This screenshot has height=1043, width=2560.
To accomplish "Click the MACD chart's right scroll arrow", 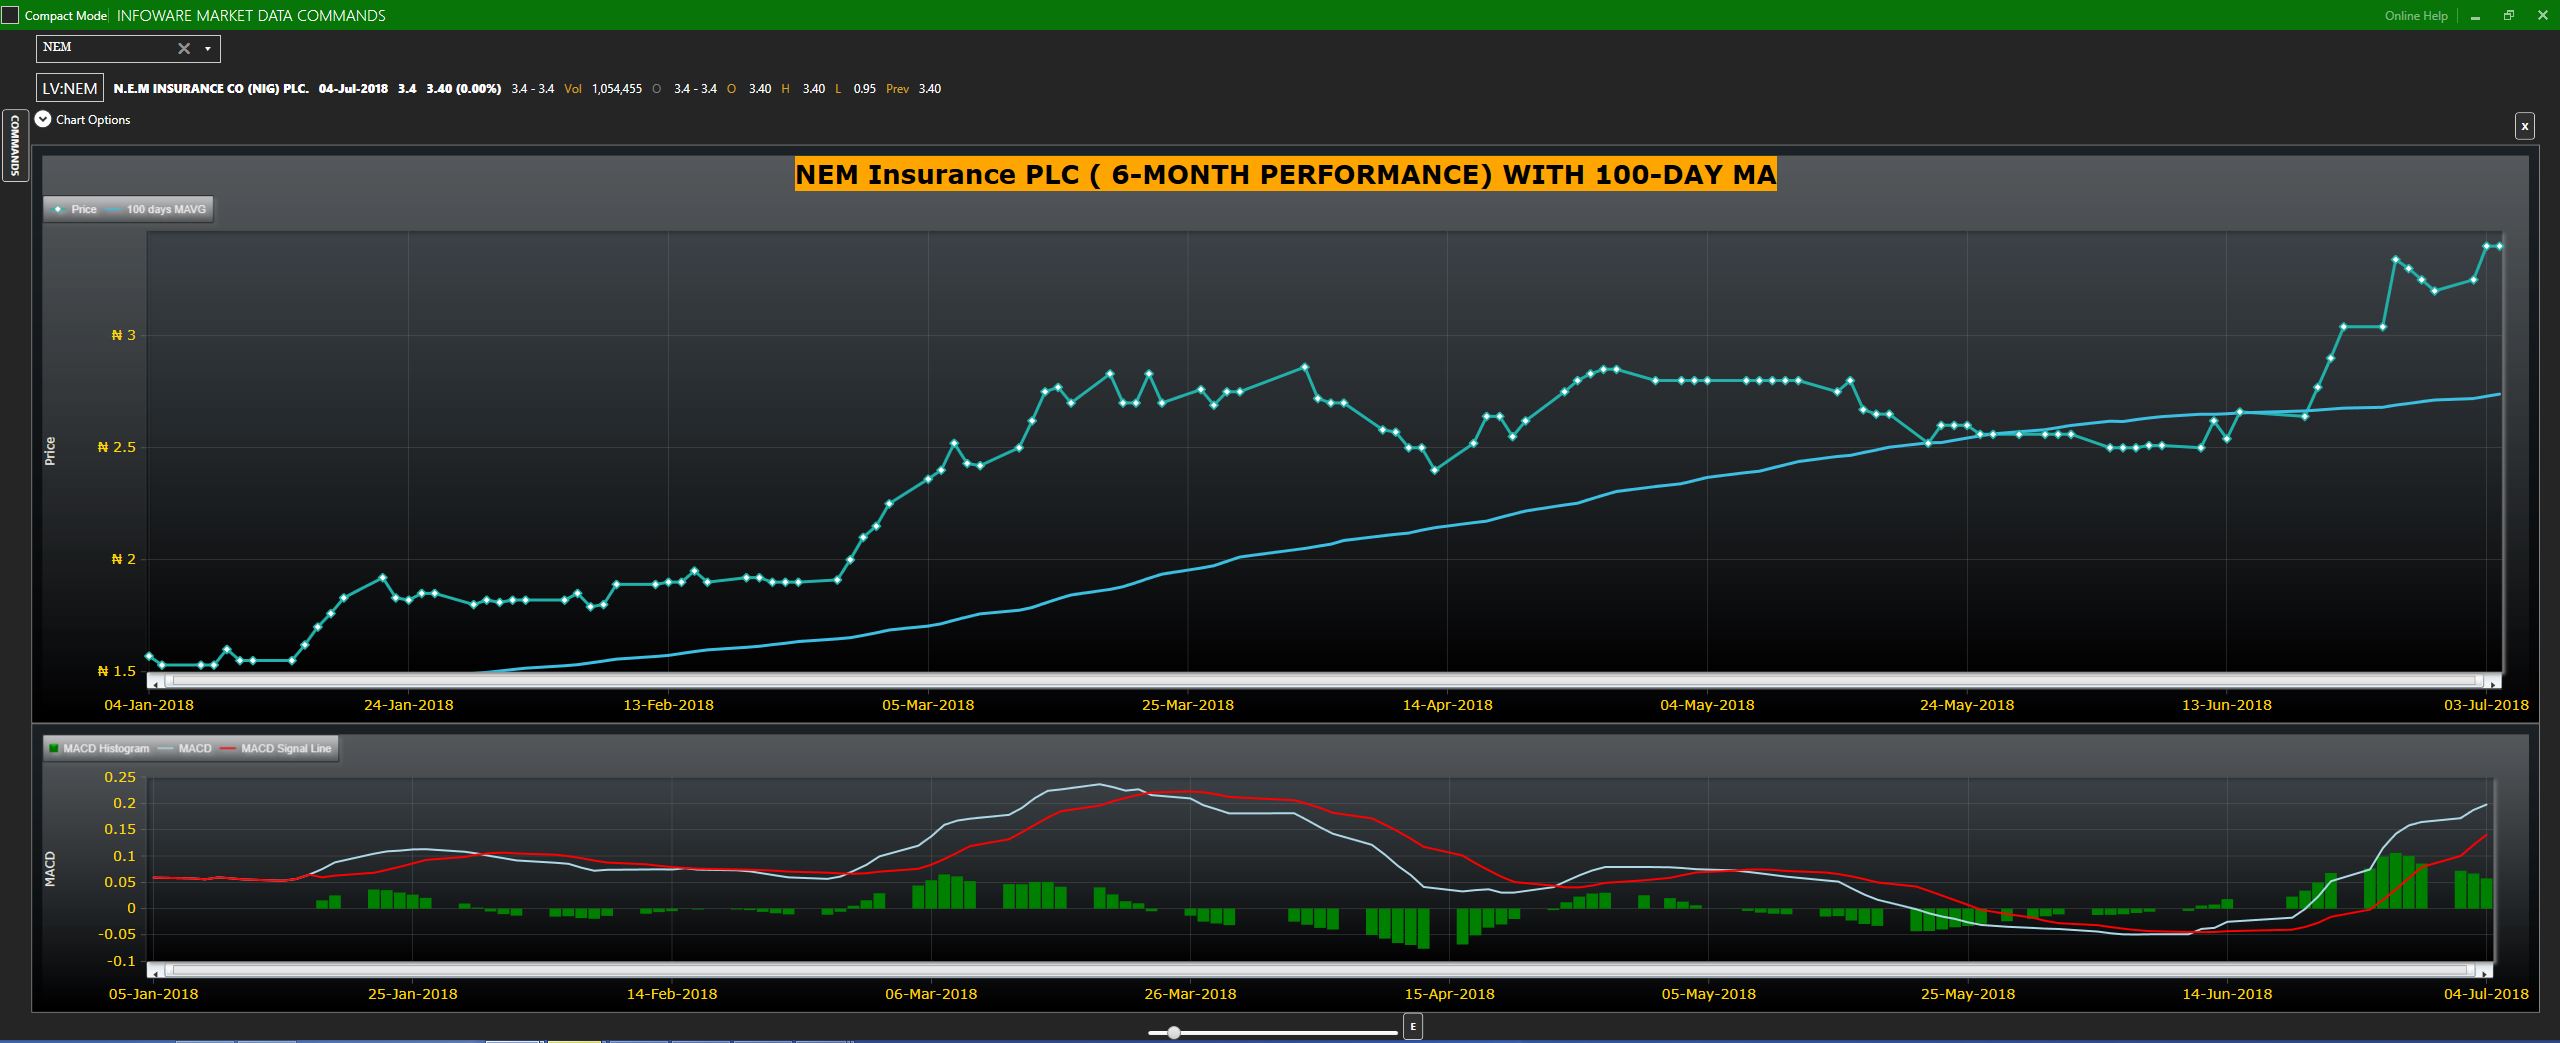I will coord(2485,970).
